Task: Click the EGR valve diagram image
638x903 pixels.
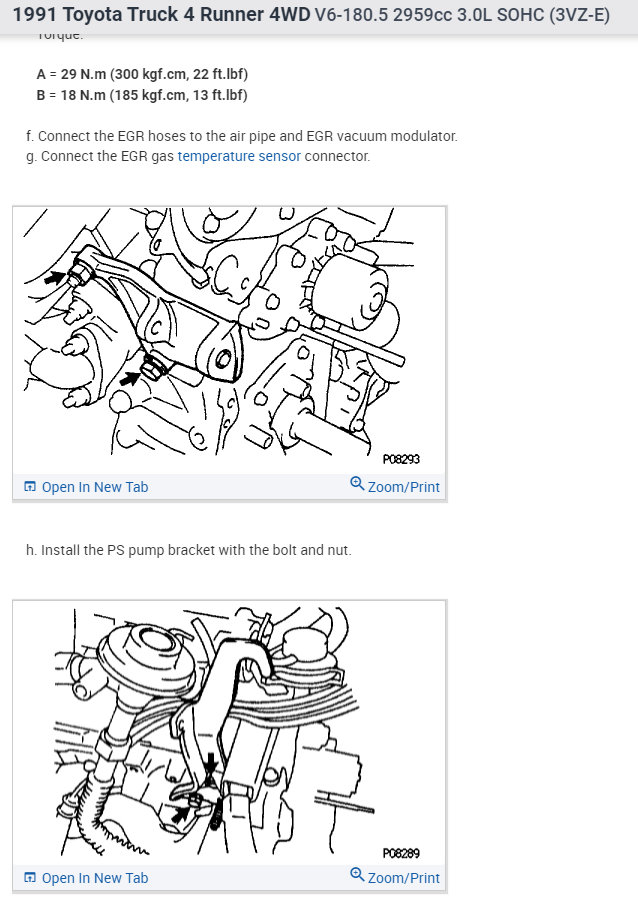Action: (230, 733)
